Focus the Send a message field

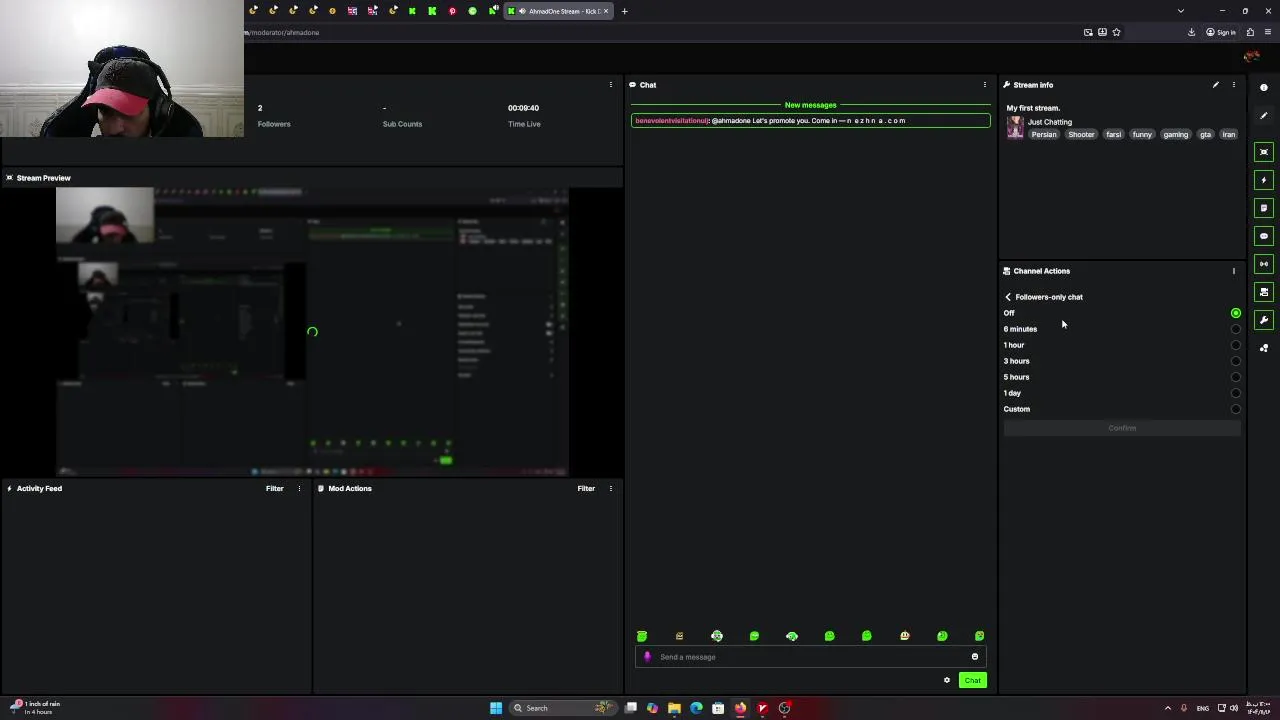pyautogui.click(x=811, y=657)
